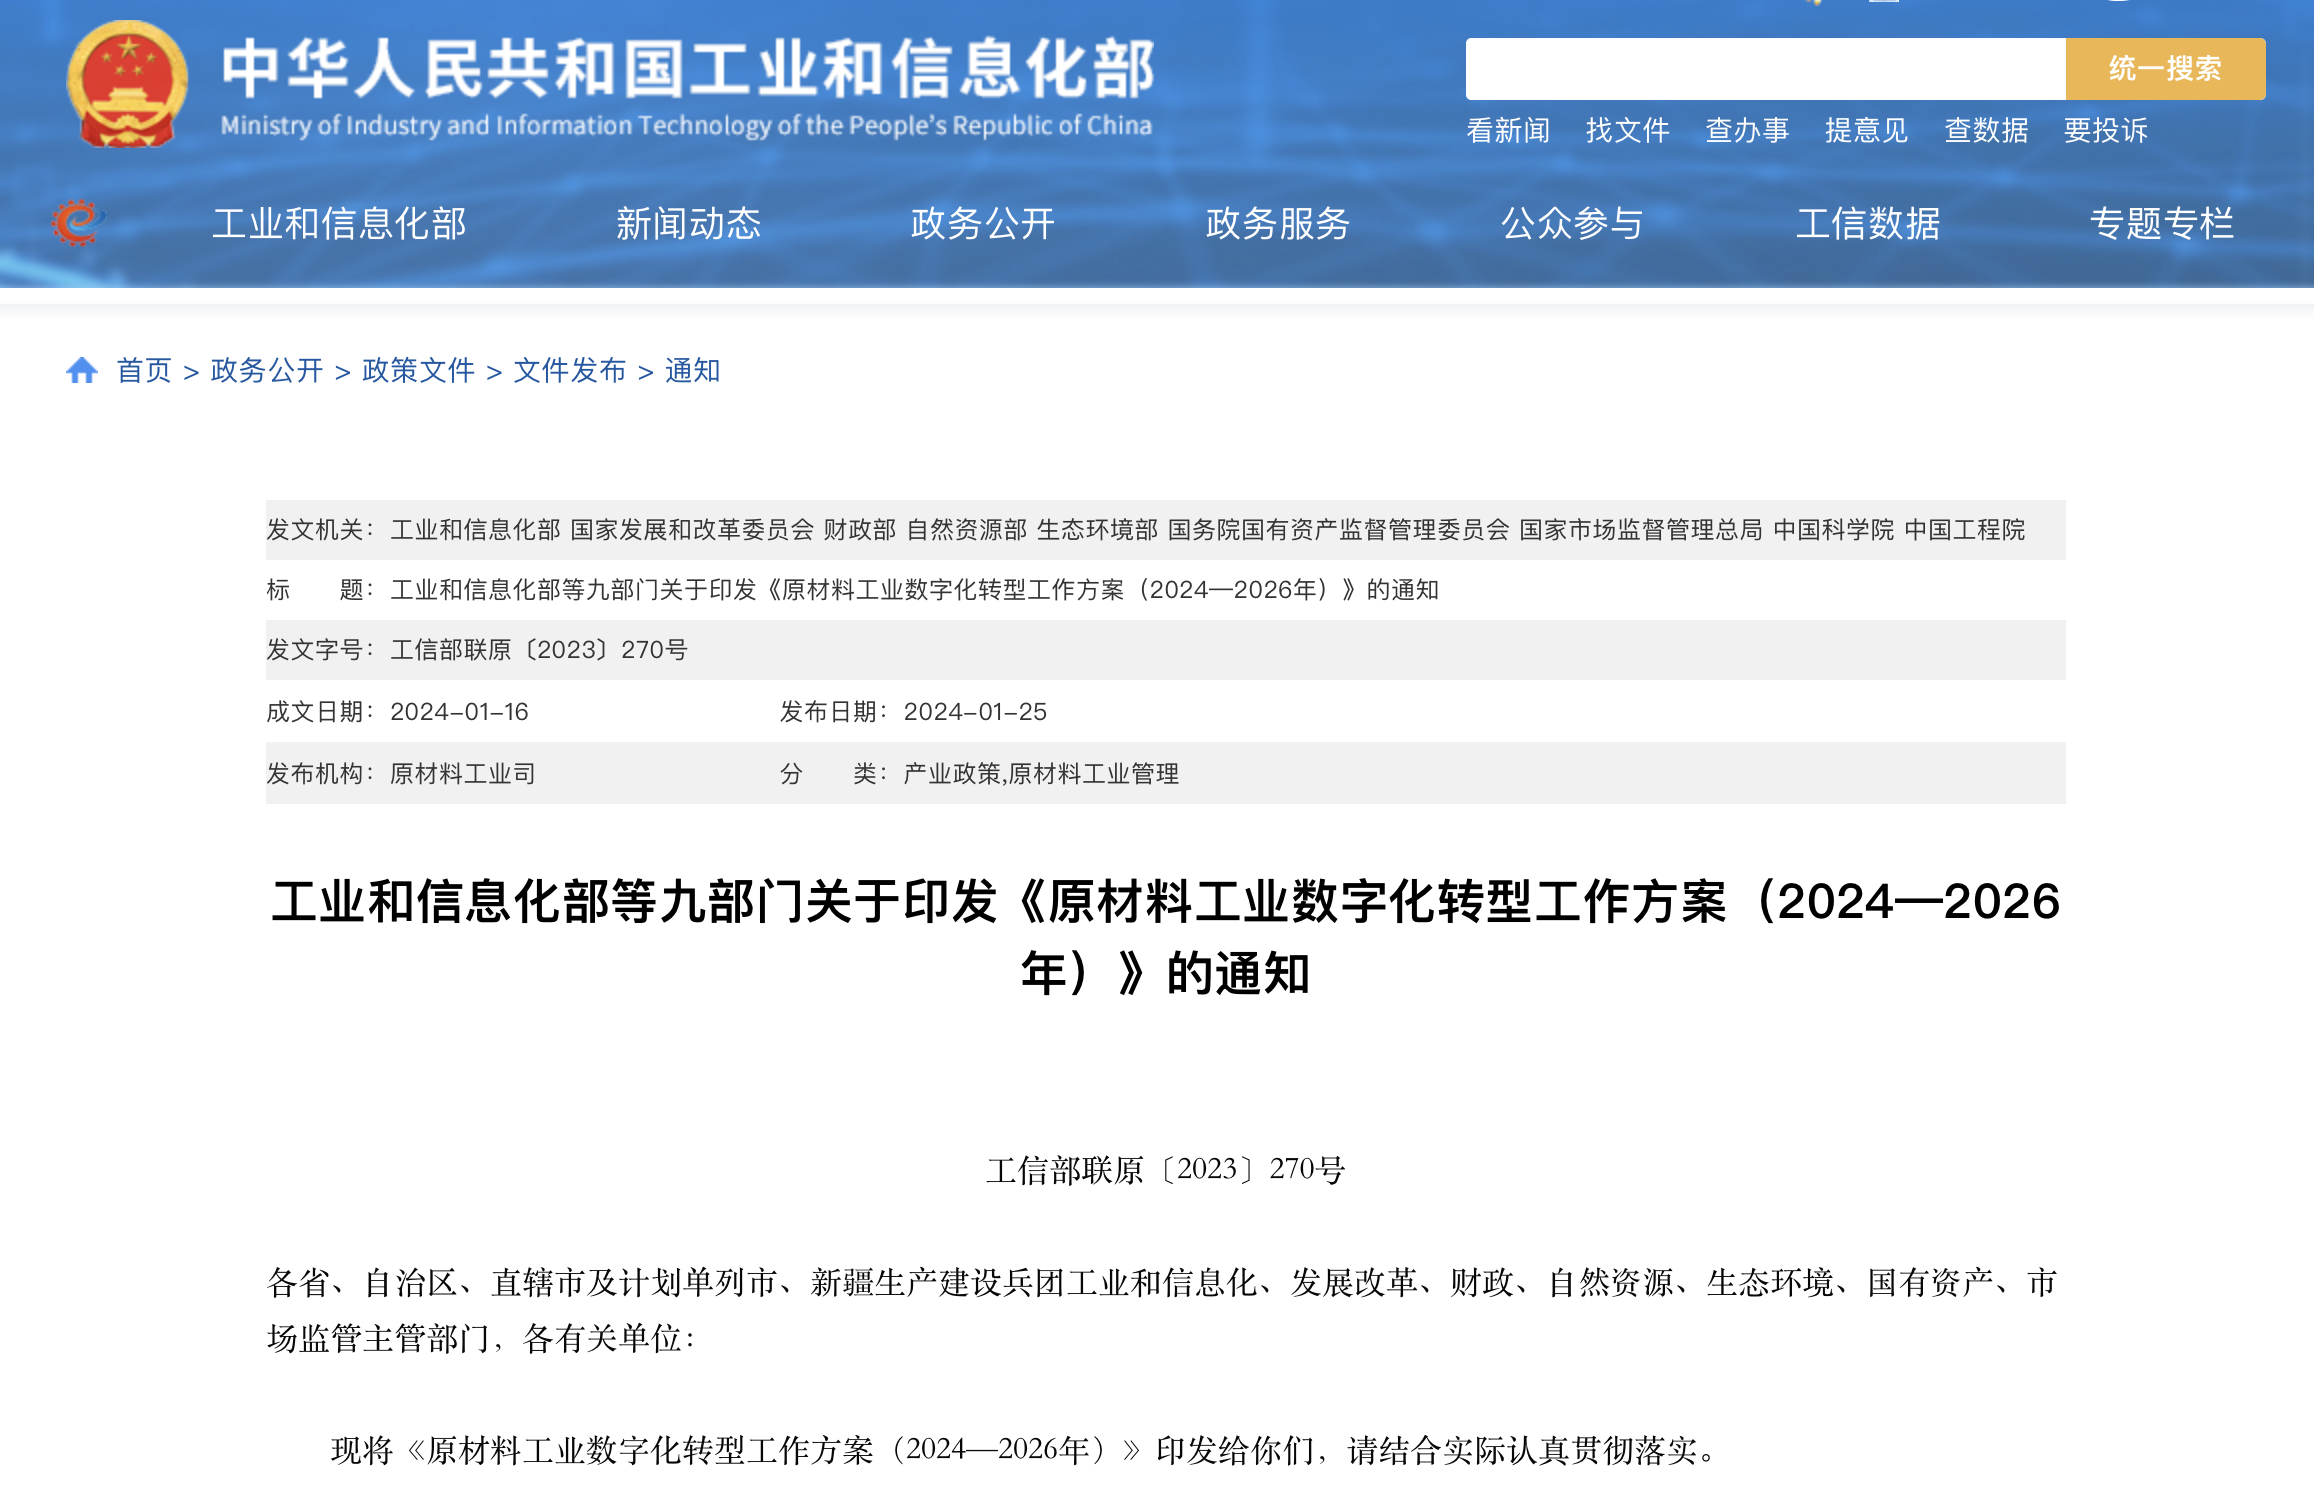Open the 要投诉 quick link
This screenshot has height=1512, width=2314.
point(2105,131)
